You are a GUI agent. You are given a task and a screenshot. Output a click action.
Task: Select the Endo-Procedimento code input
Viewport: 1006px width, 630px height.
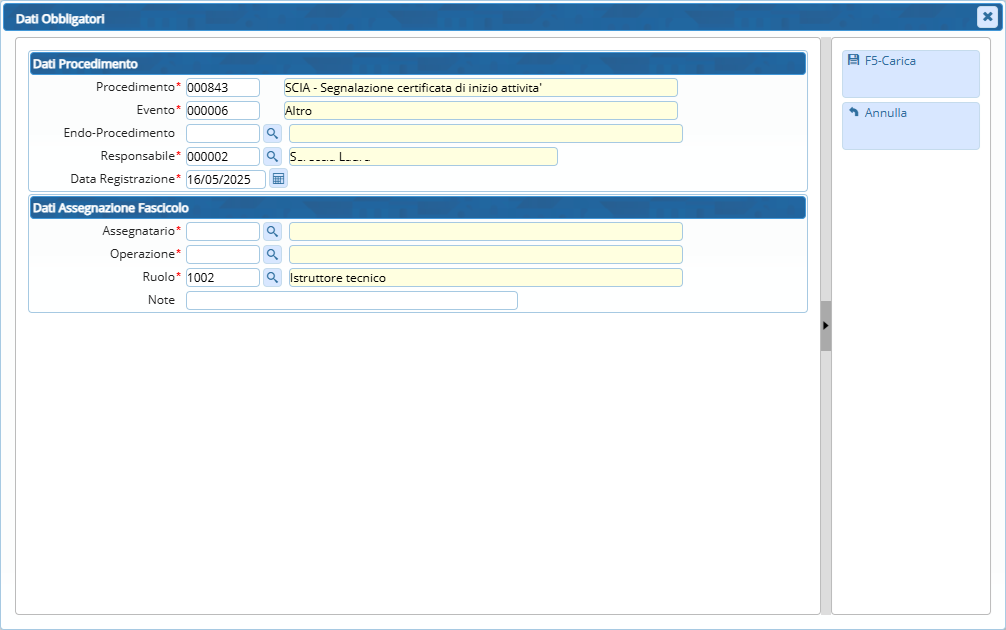click(x=222, y=133)
